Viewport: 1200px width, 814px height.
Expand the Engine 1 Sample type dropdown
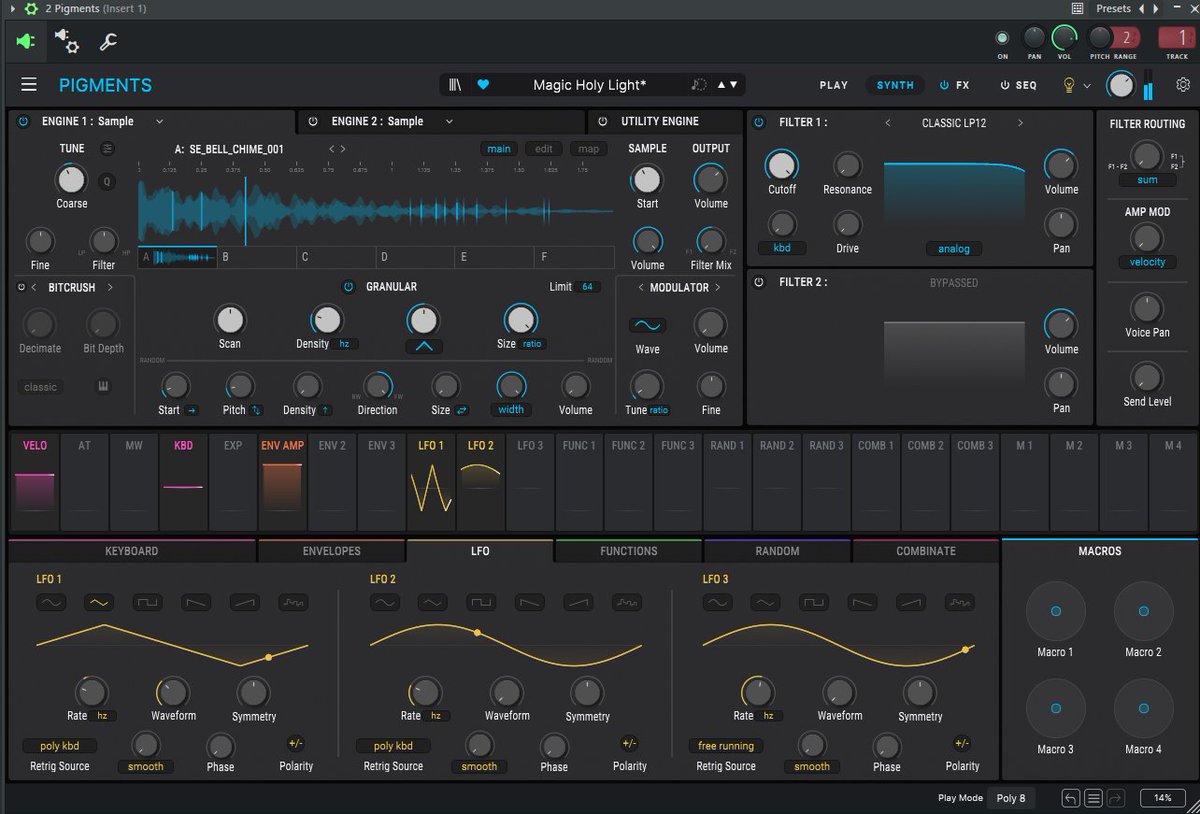coord(159,121)
